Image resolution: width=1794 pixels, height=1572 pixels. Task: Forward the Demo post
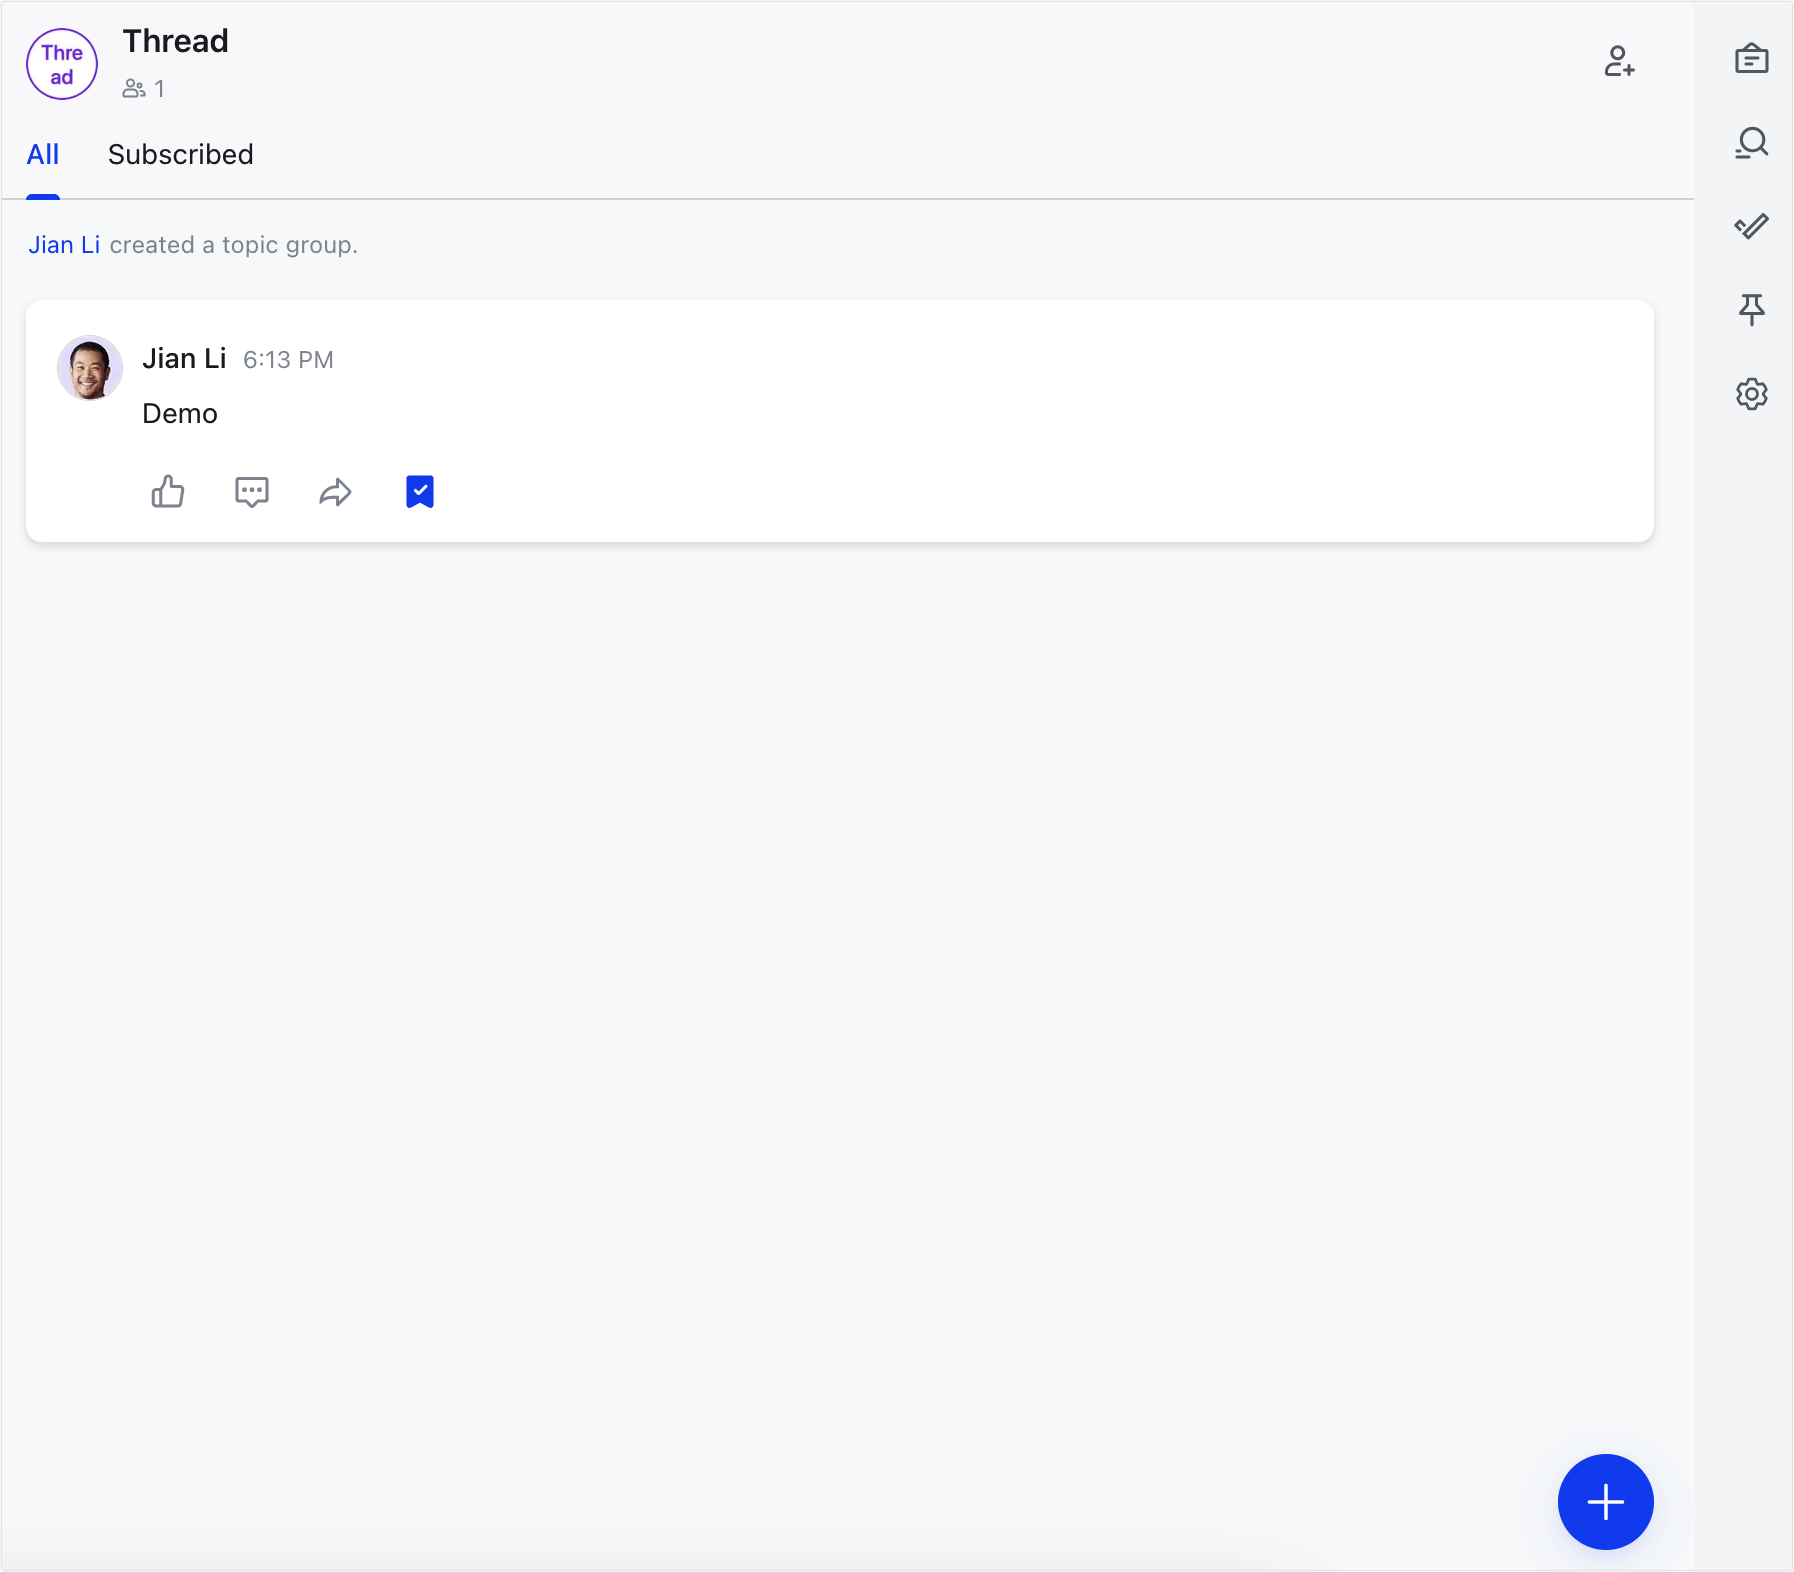tap(336, 492)
